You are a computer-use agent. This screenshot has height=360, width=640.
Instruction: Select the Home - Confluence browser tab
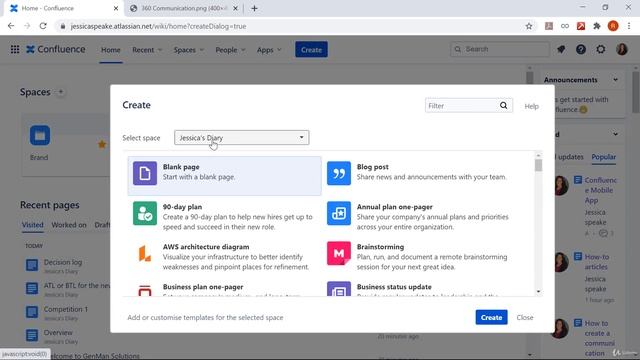click(63, 8)
